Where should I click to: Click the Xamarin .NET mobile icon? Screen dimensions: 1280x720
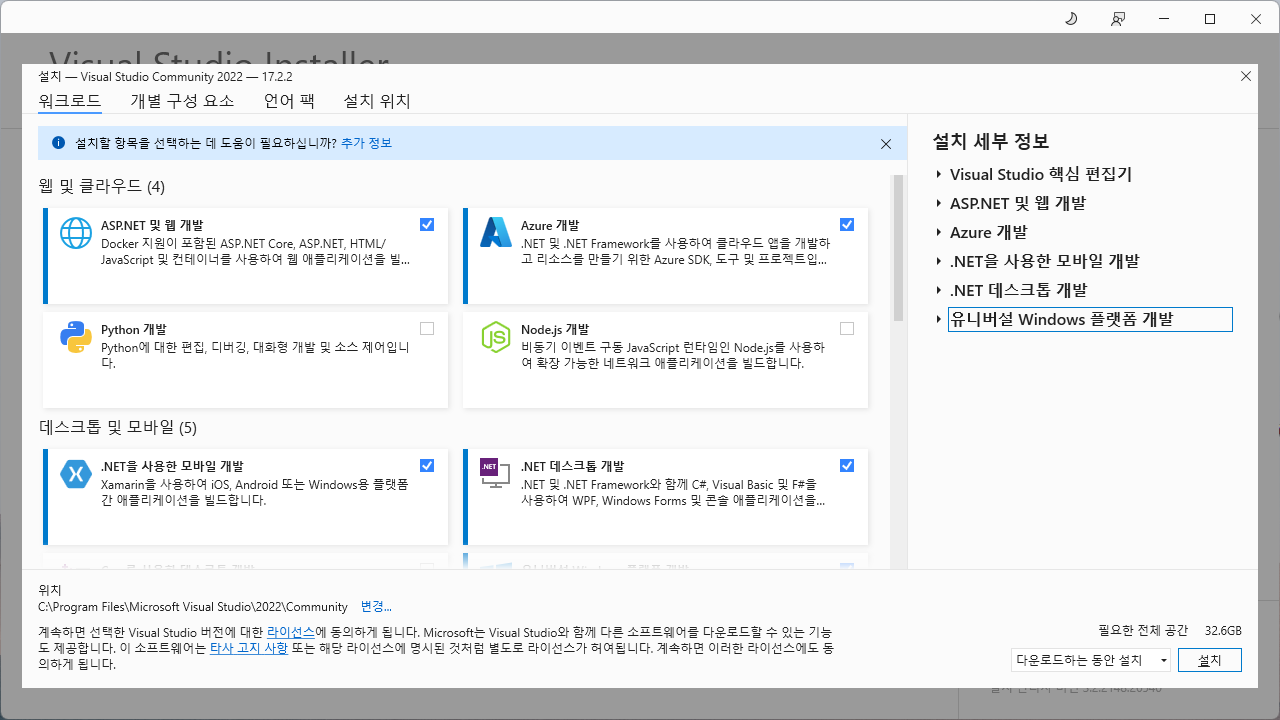(x=76, y=473)
